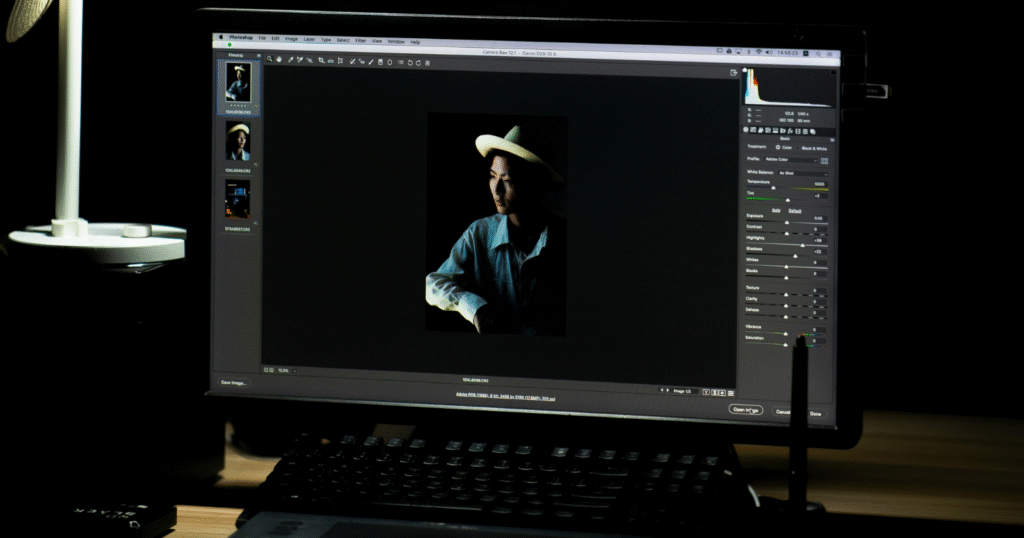Click the Done button
Screen dimensions: 1024x538
click(816, 413)
